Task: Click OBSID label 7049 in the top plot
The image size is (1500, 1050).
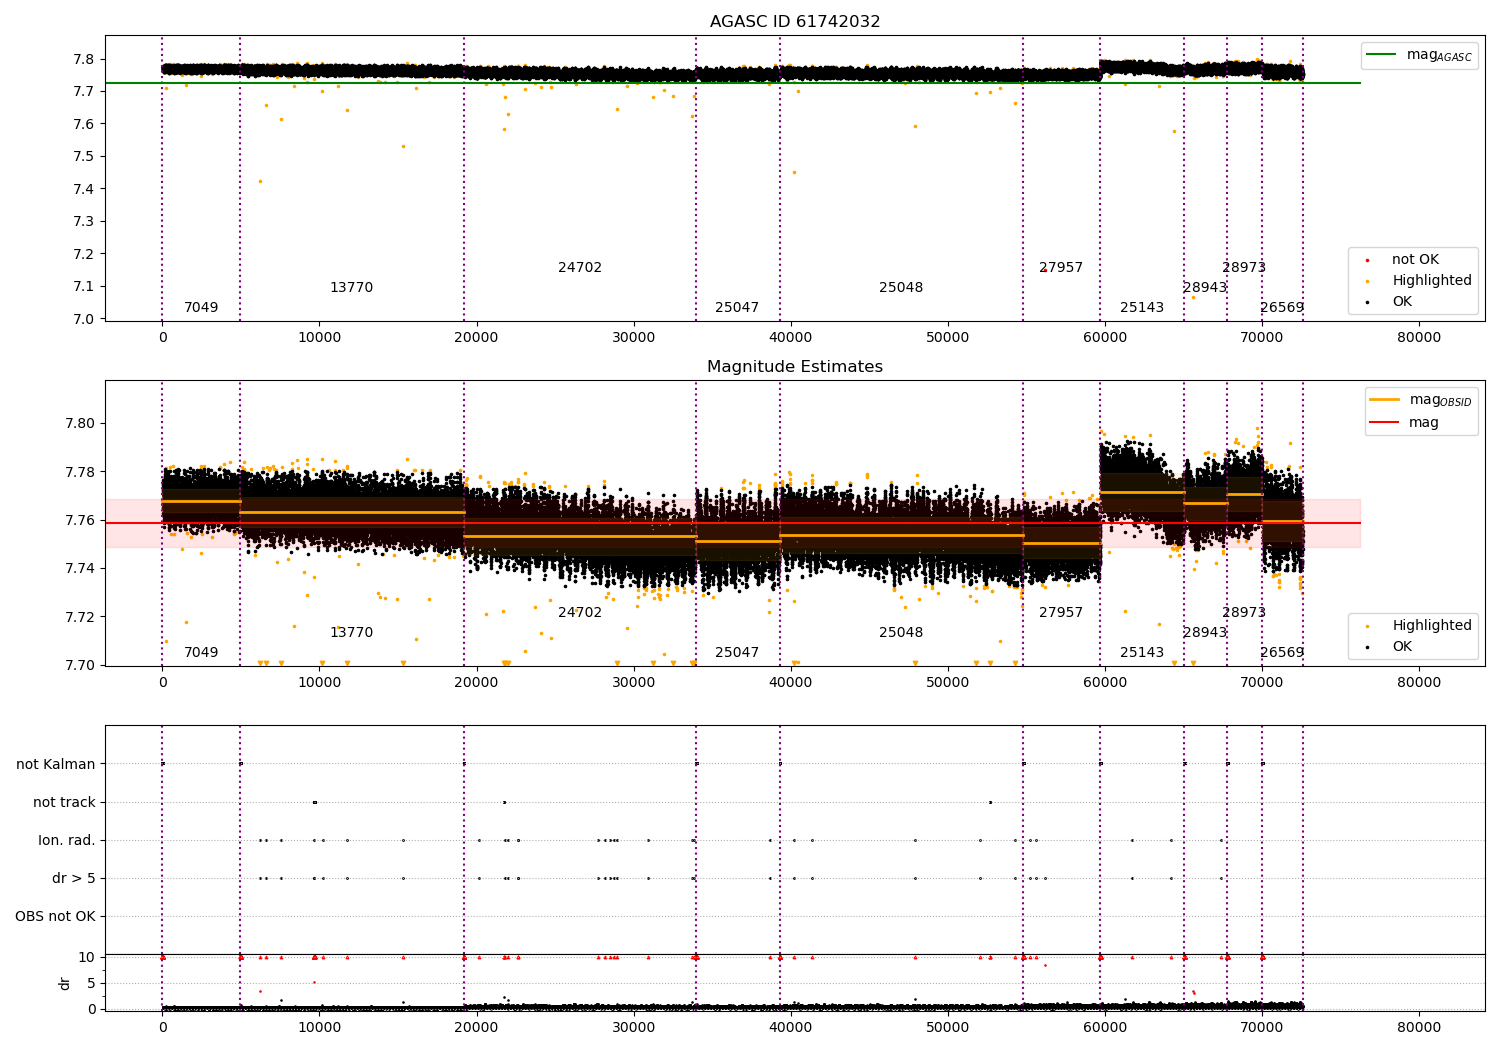Action: point(201,308)
